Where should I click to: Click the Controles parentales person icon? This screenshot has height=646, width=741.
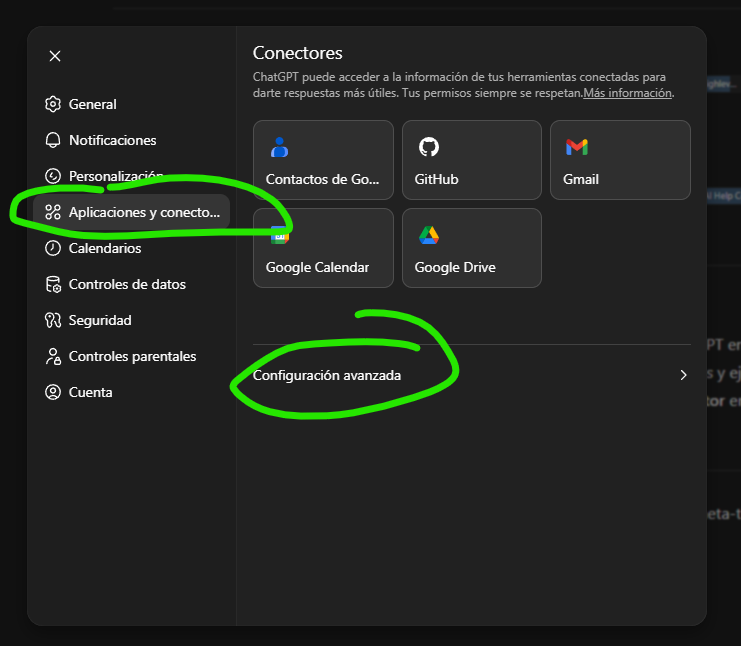point(53,356)
